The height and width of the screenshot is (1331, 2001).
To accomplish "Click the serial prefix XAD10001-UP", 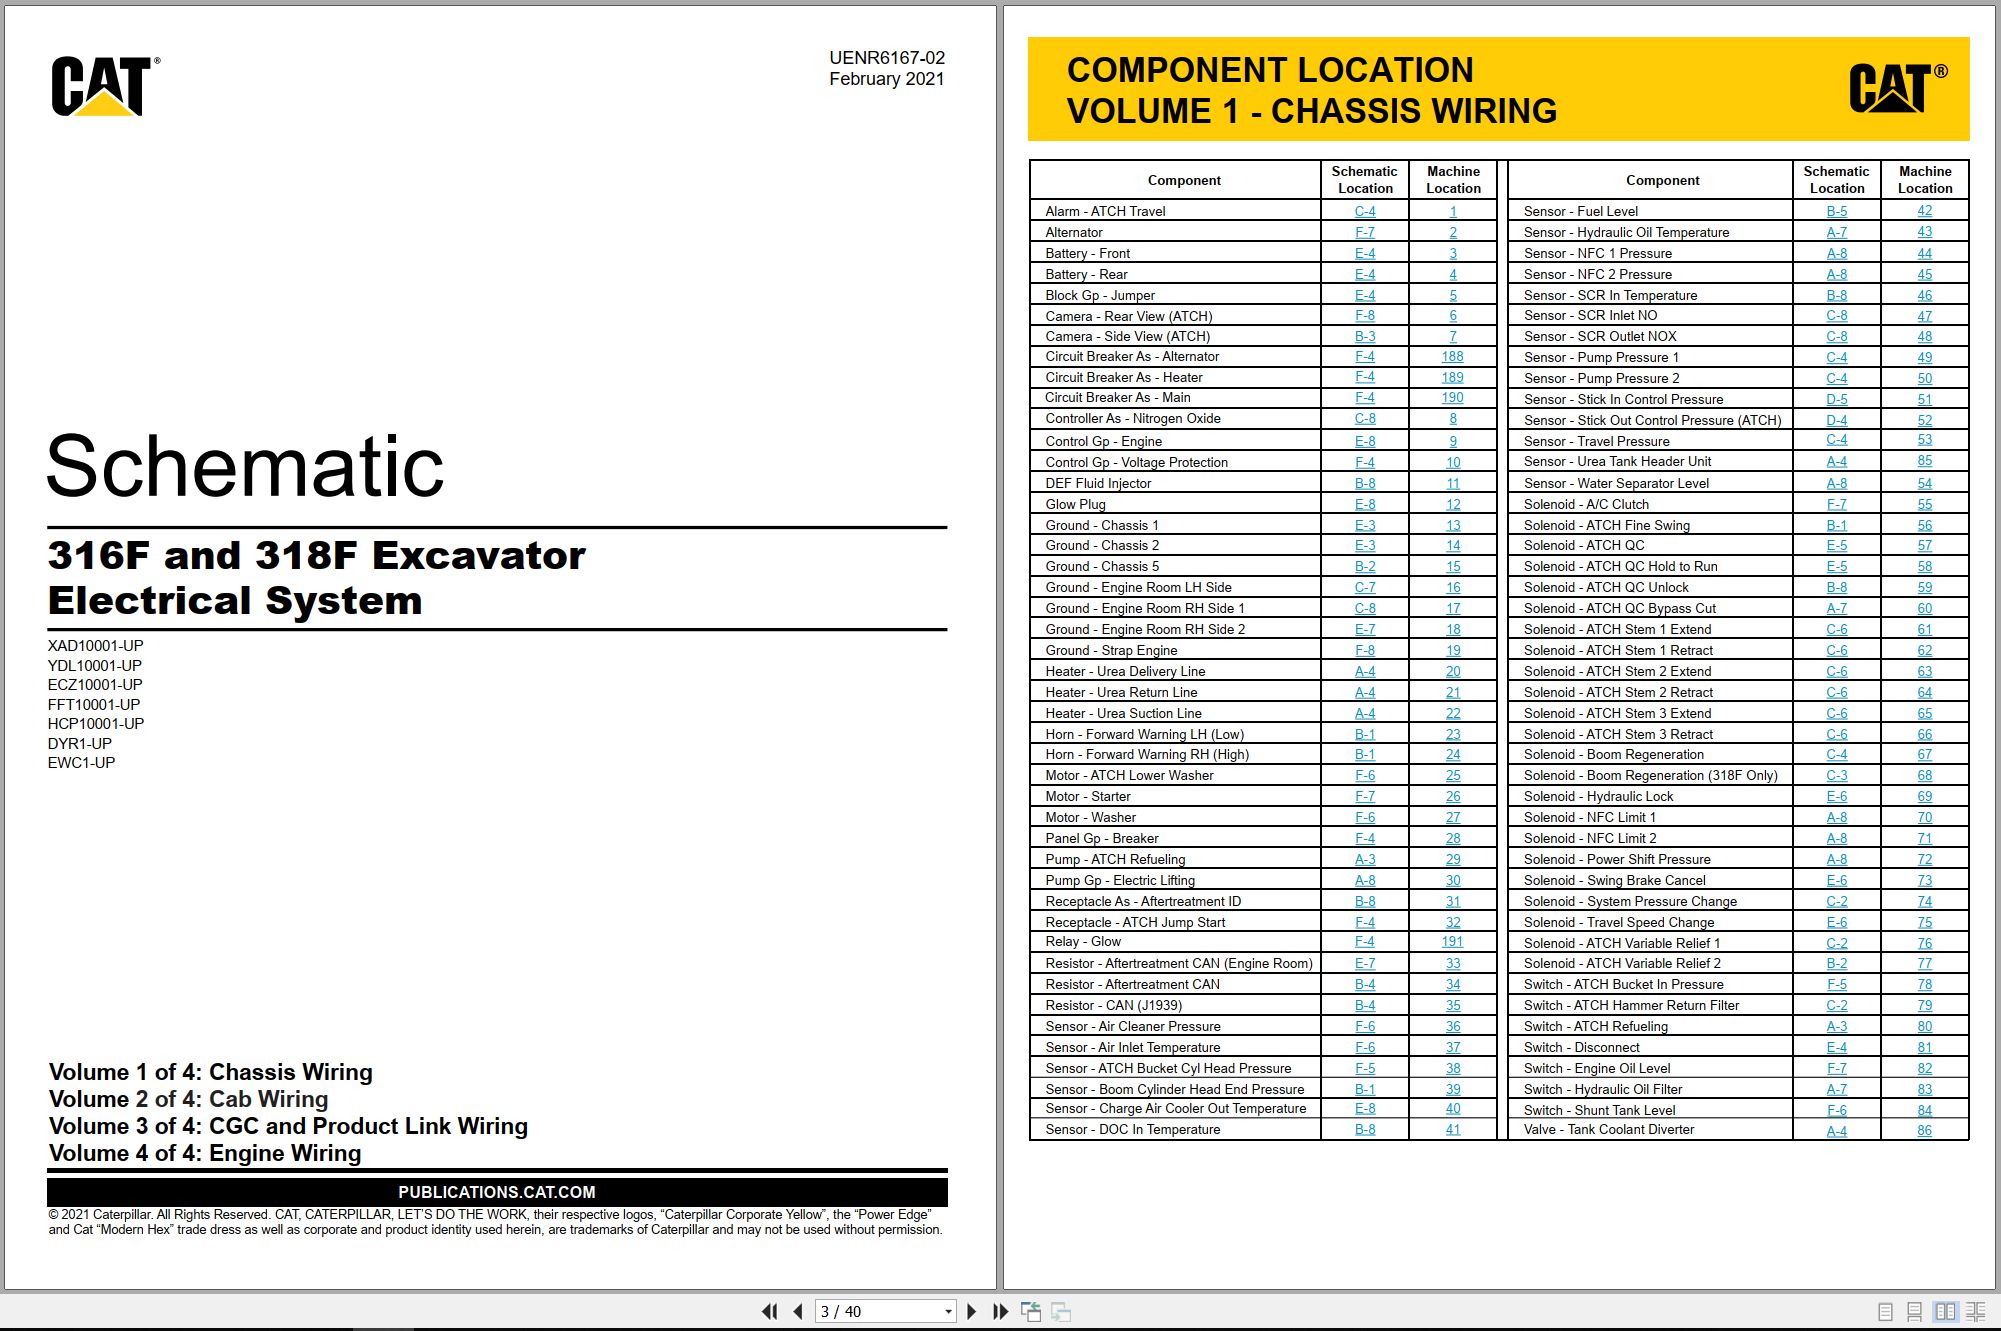I will click(96, 646).
